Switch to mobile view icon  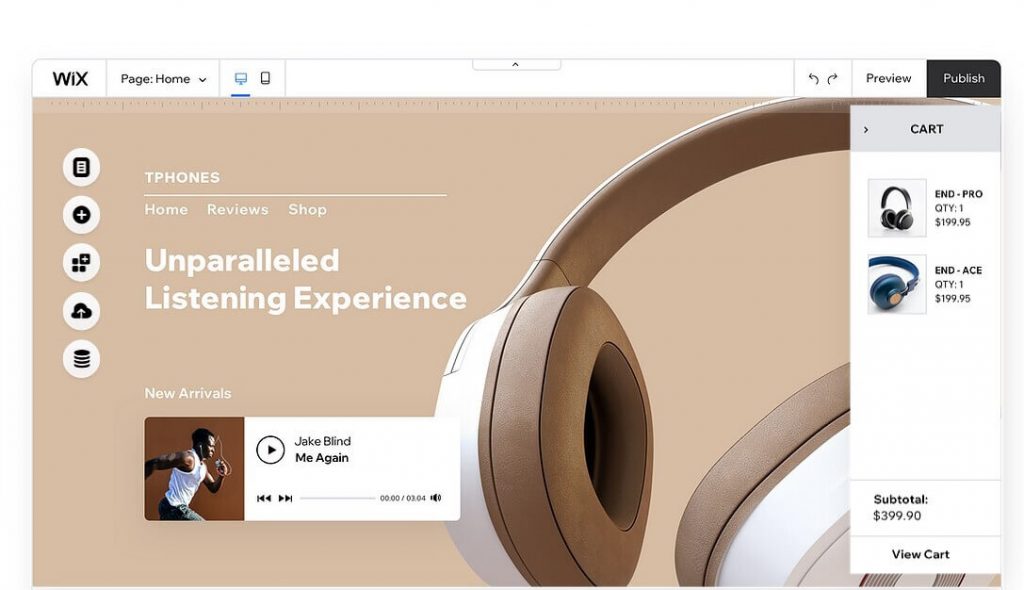pyautogui.click(x=265, y=78)
